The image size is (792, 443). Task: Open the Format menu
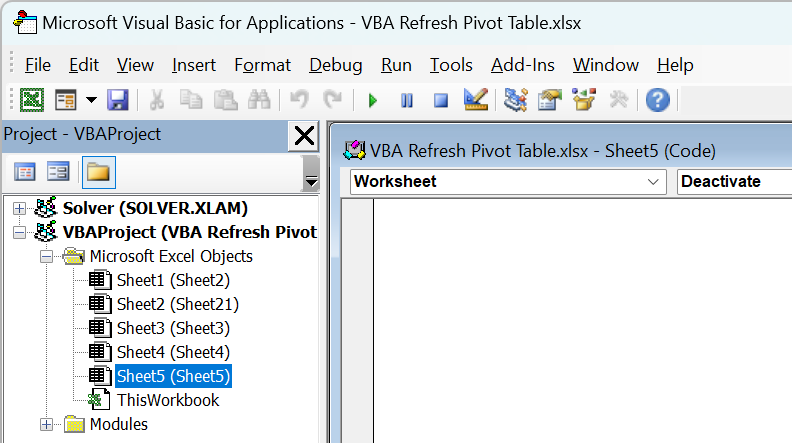263,65
